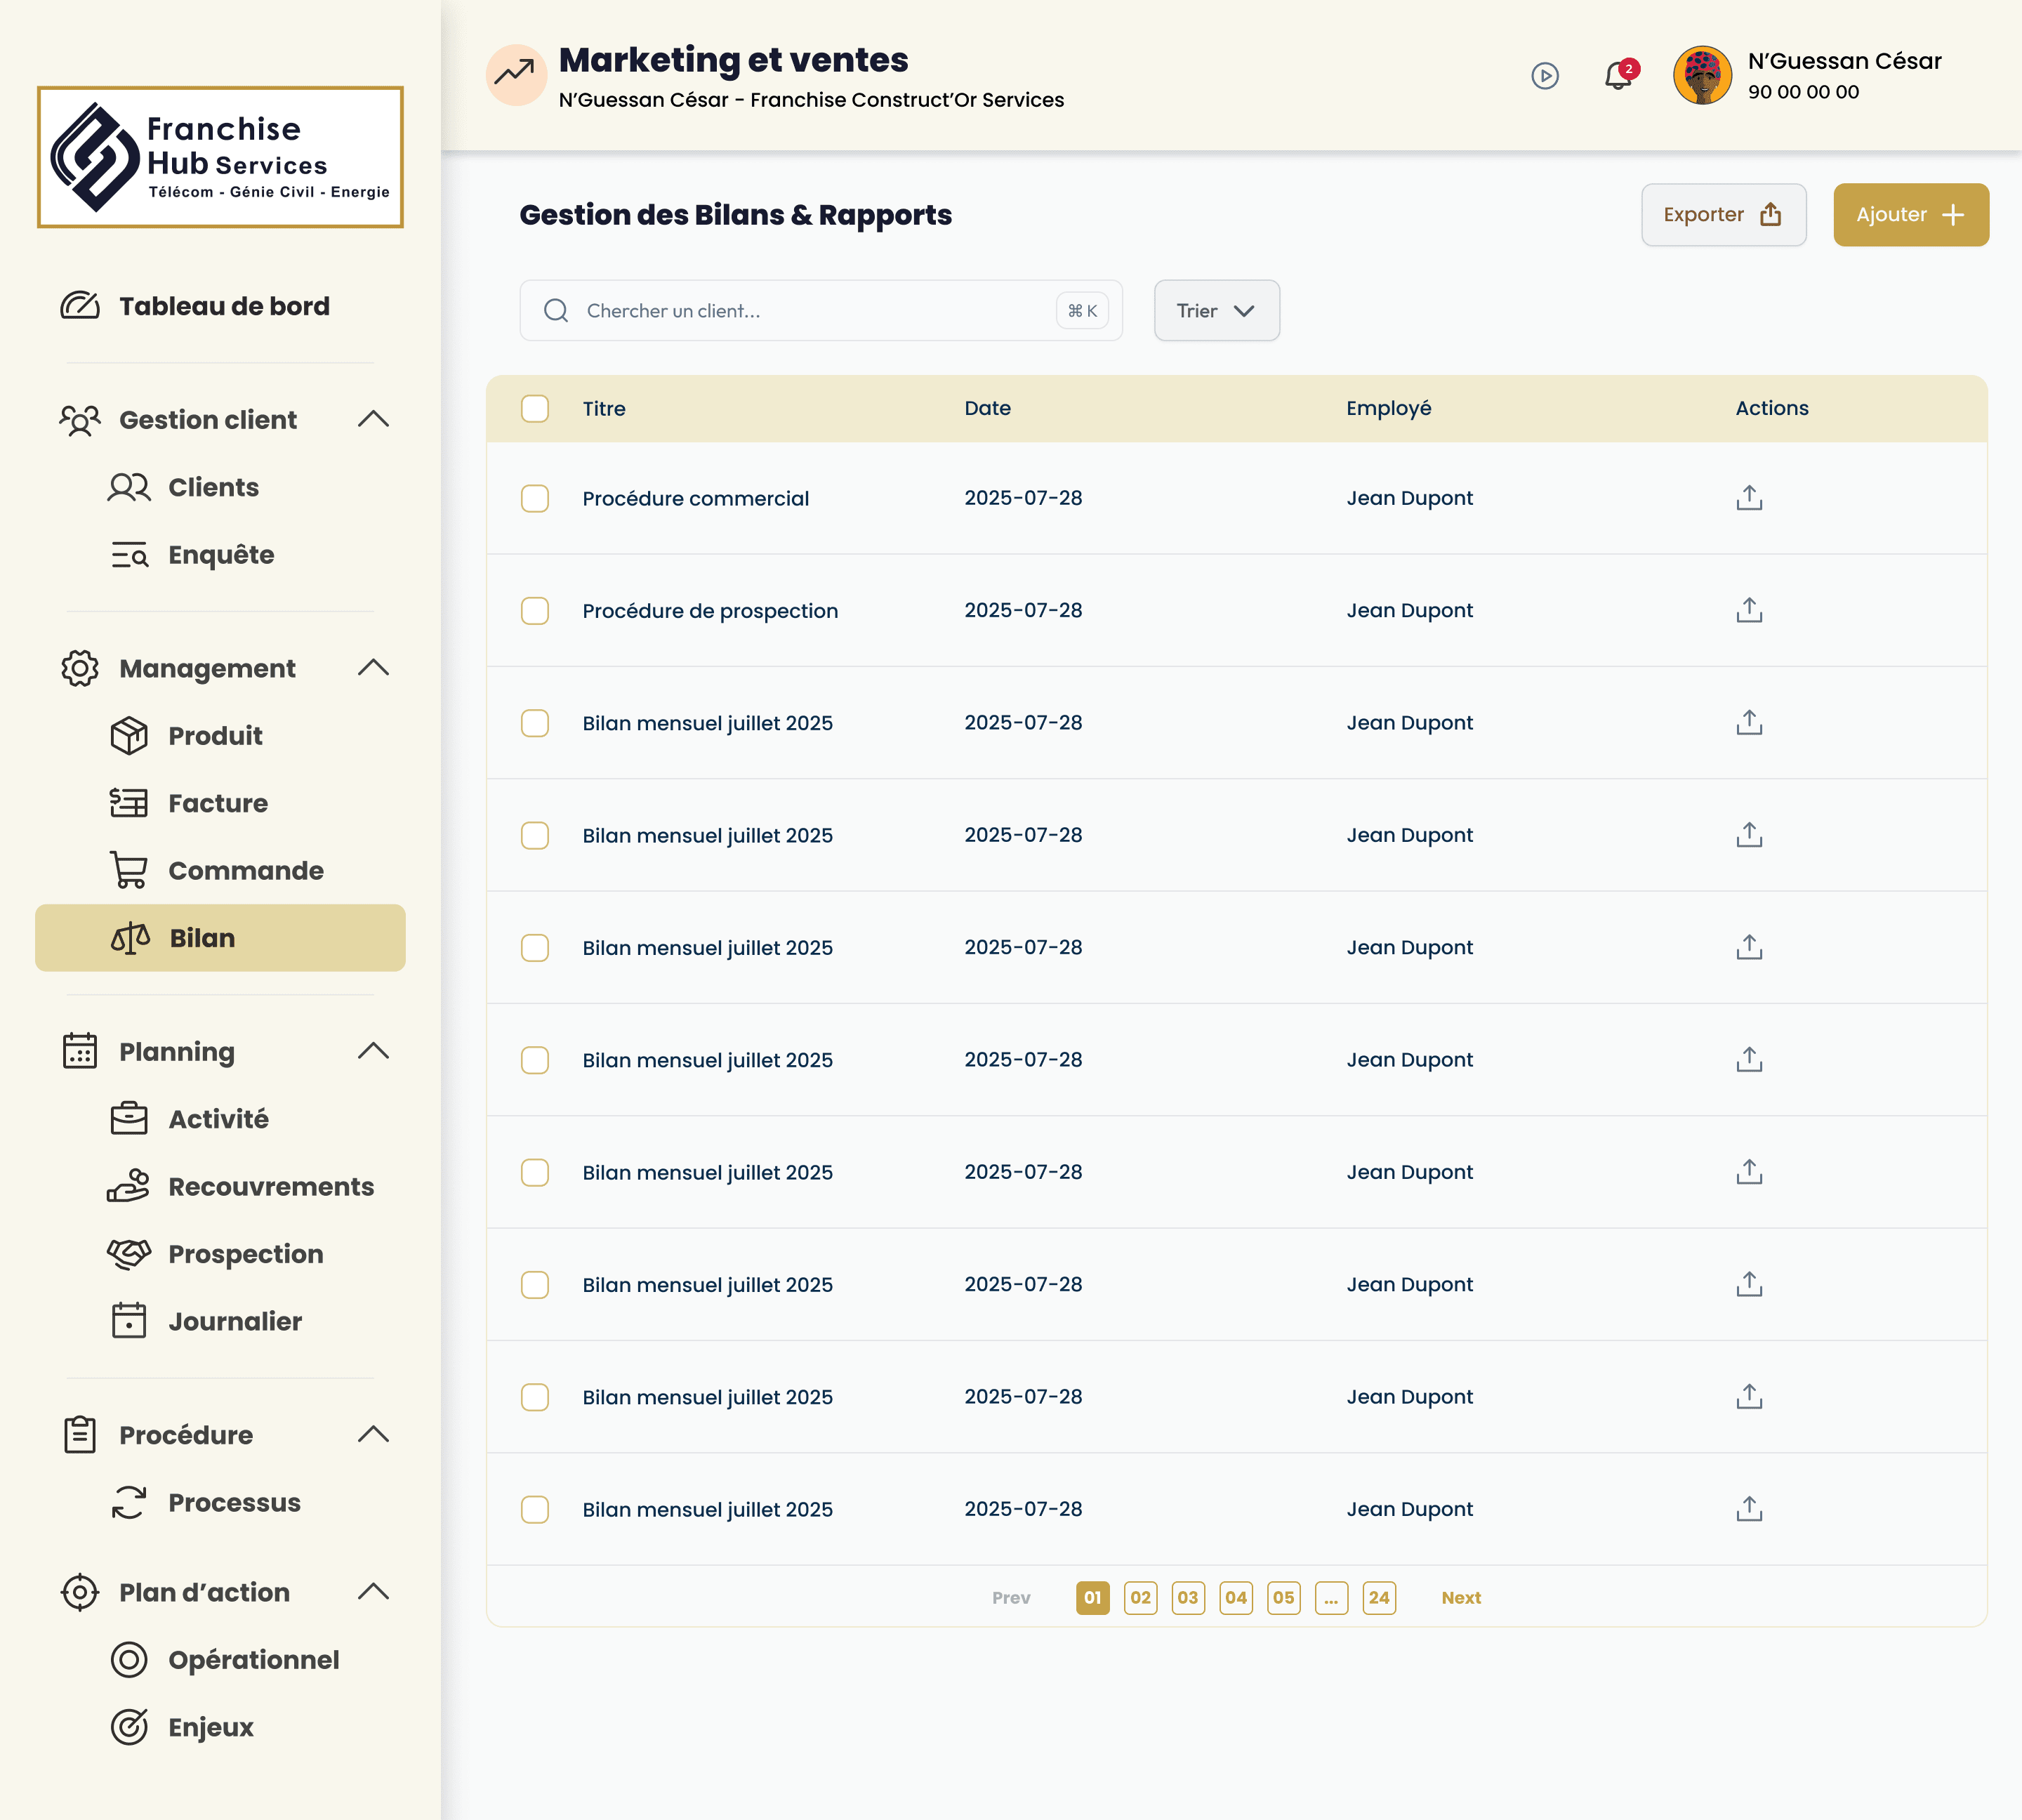Viewport: 2022px width, 1820px height.
Task: Click the Exporter button
Action: coord(1723,215)
